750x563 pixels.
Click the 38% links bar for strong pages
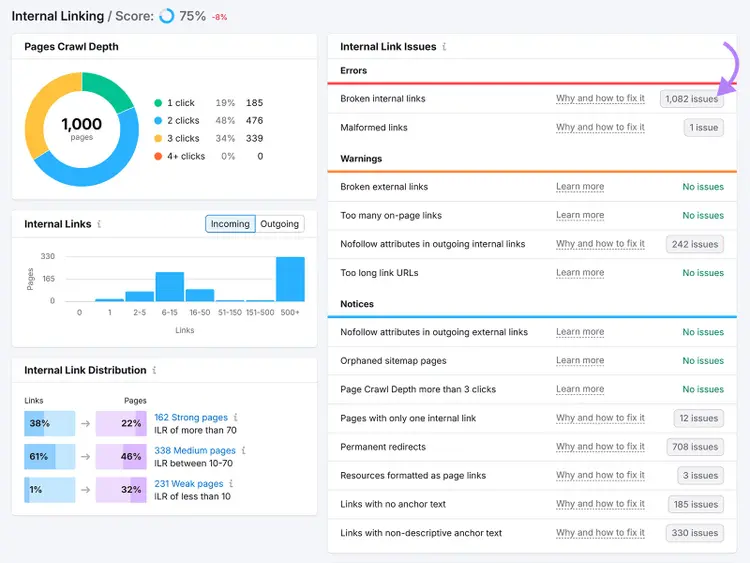tap(50, 423)
